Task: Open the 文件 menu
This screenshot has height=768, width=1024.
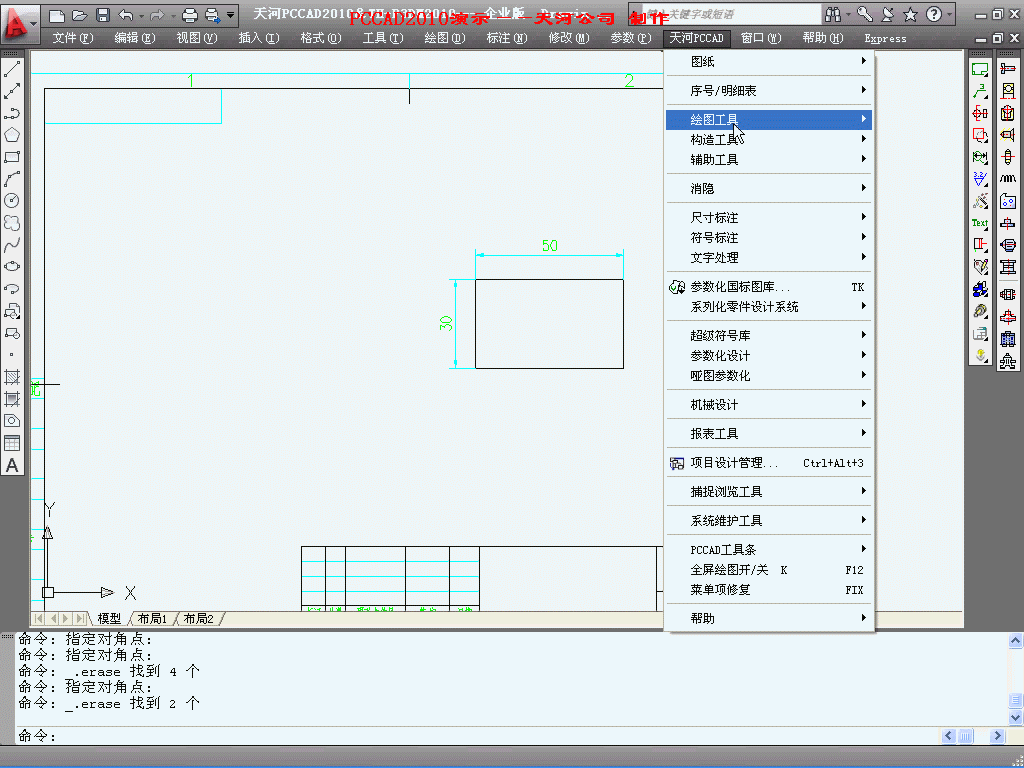Action: [x=72, y=38]
